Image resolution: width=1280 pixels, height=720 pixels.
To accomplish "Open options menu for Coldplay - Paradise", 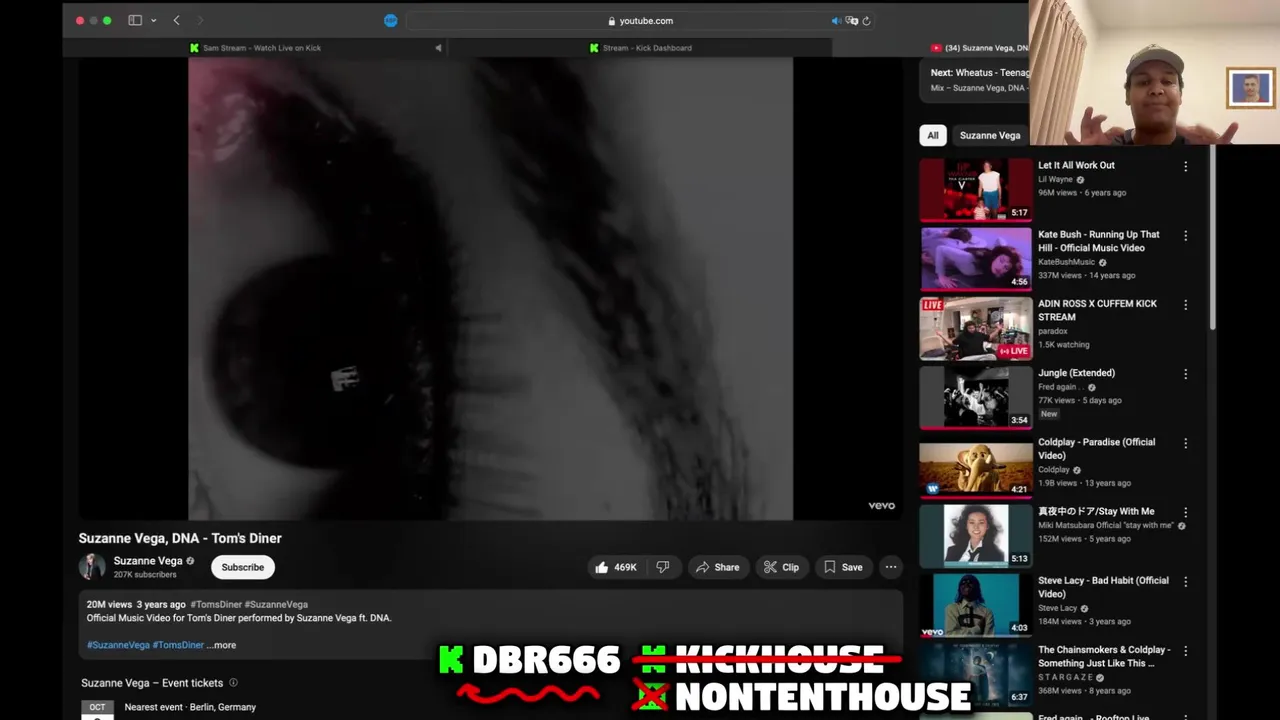I will (1186, 443).
